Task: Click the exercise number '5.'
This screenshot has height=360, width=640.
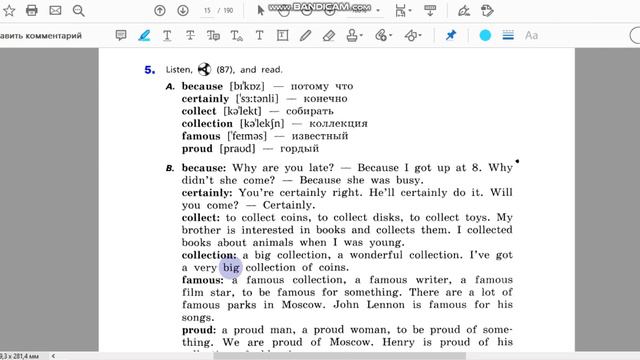Action: pos(150,70)
